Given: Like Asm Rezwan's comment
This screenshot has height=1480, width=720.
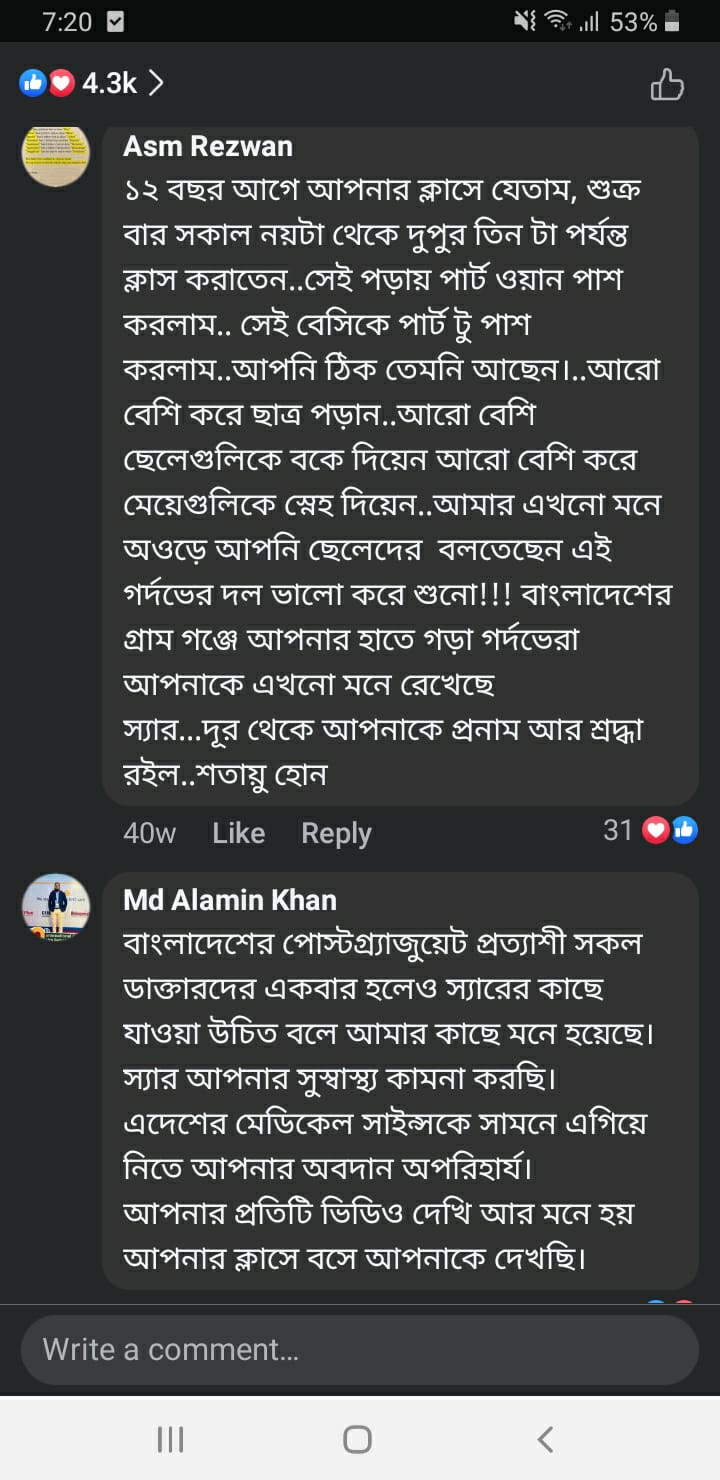Looking at the screenshot, I should click(x=238, y=833).
